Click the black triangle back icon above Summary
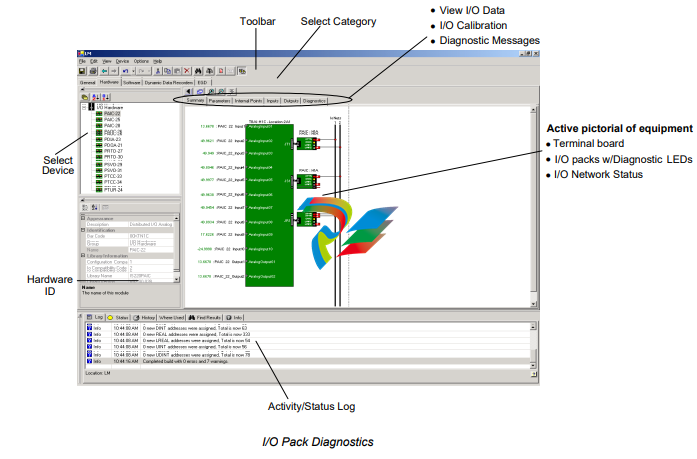 (189, 92)
